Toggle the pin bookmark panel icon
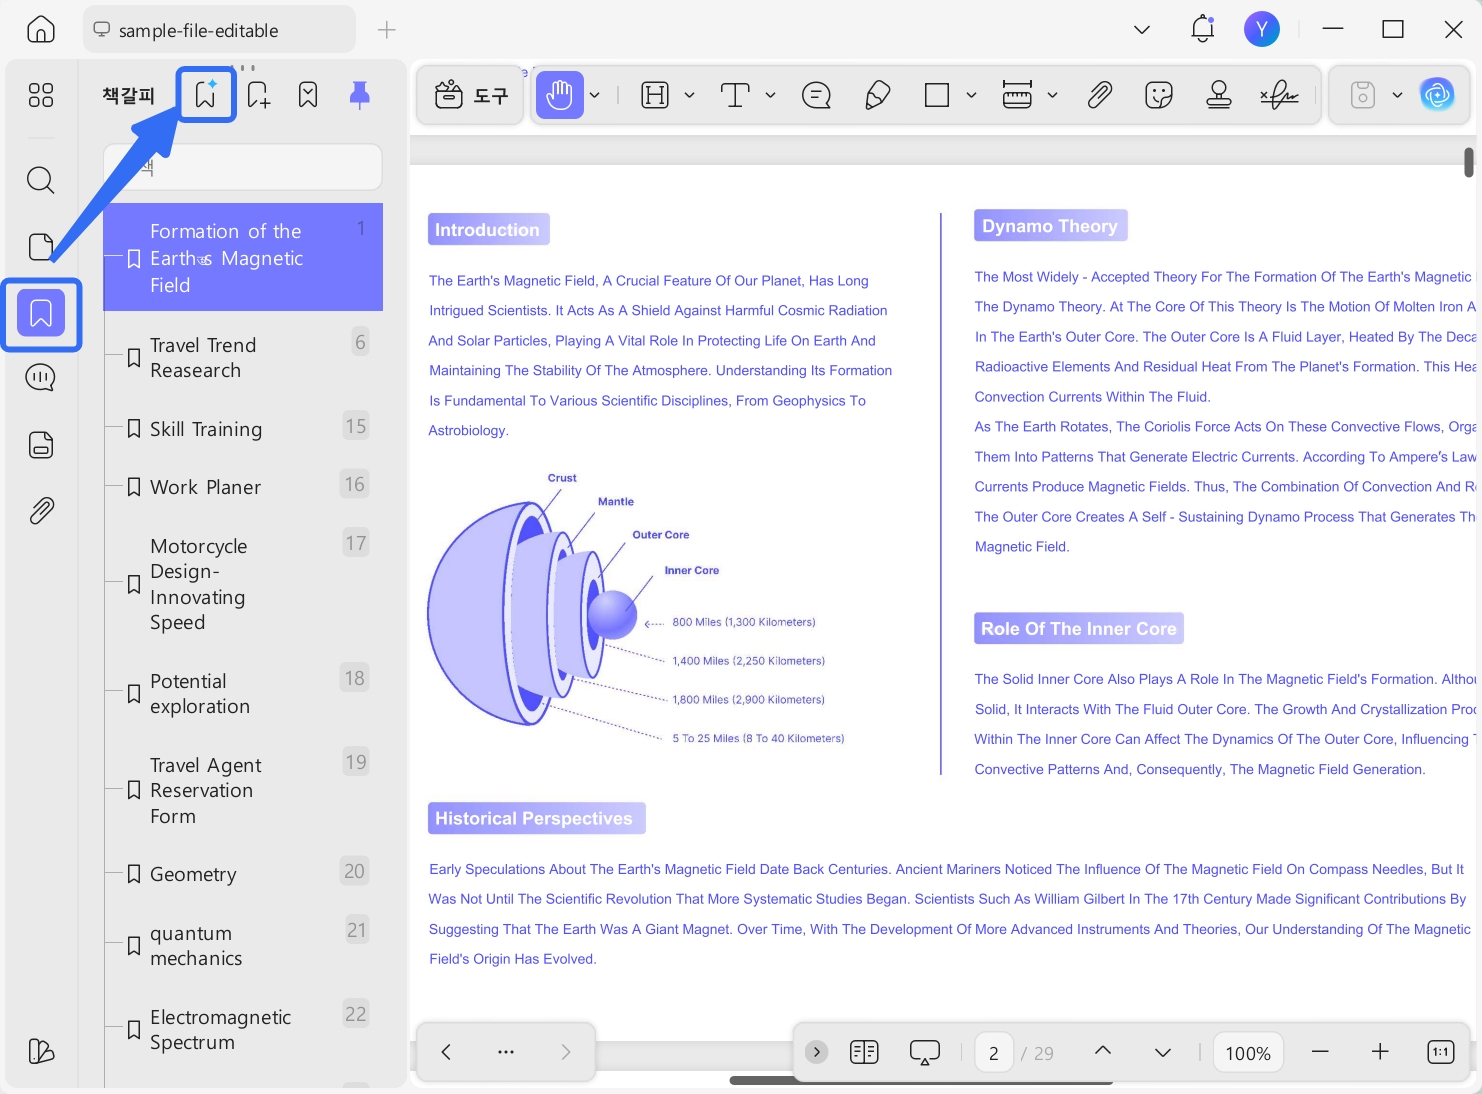This screenshot has width=1482, height=1094. click(359, 95)
